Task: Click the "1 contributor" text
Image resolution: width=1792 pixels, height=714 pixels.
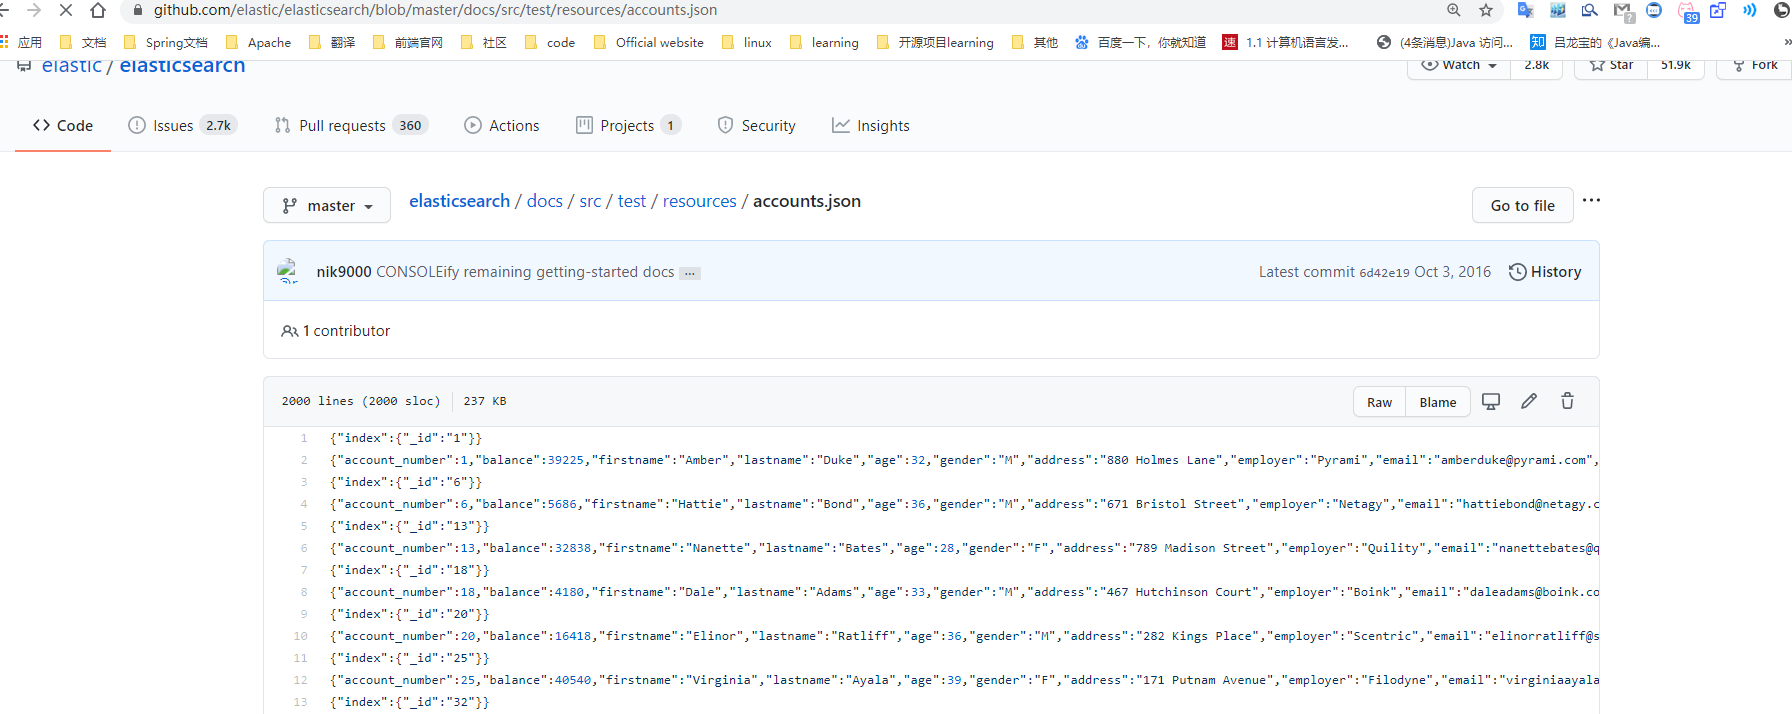Action: pyautogui.click(x=346, y=331)
